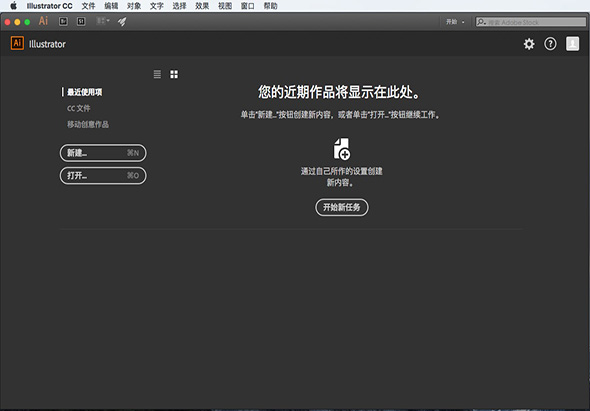The width and height of the screenshot is (590, 411).
Task: Click the user profile avatar icon
Action: coord(572,44)
